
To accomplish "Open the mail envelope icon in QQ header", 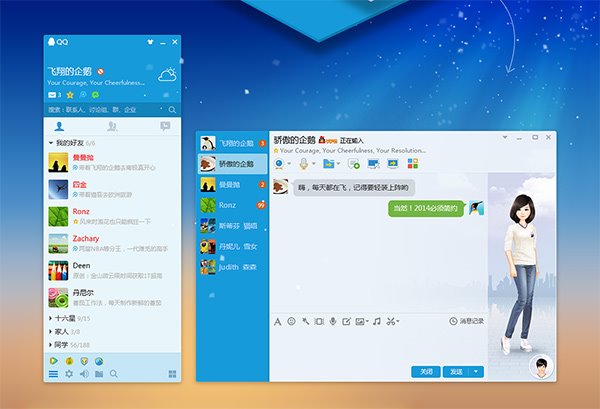I will click(52, 95).
